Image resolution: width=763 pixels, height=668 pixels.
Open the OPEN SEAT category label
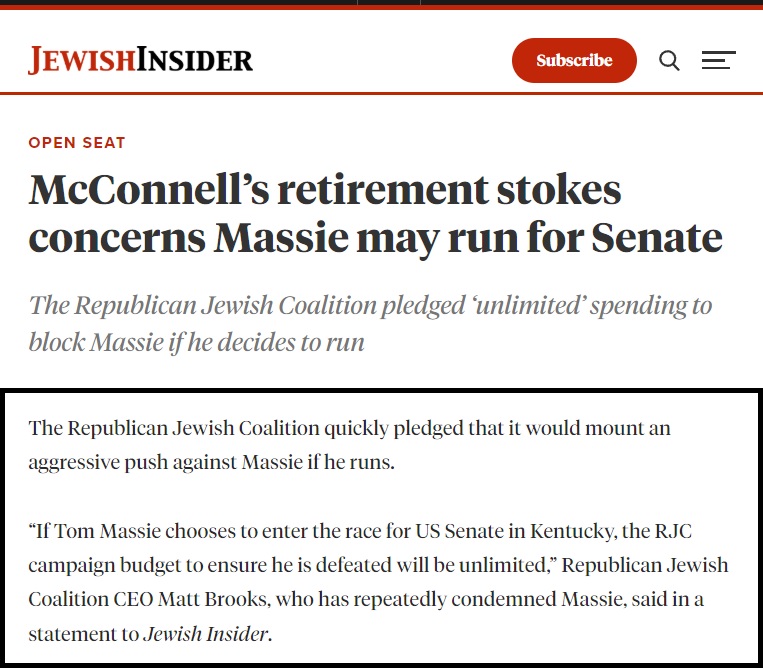77,143
